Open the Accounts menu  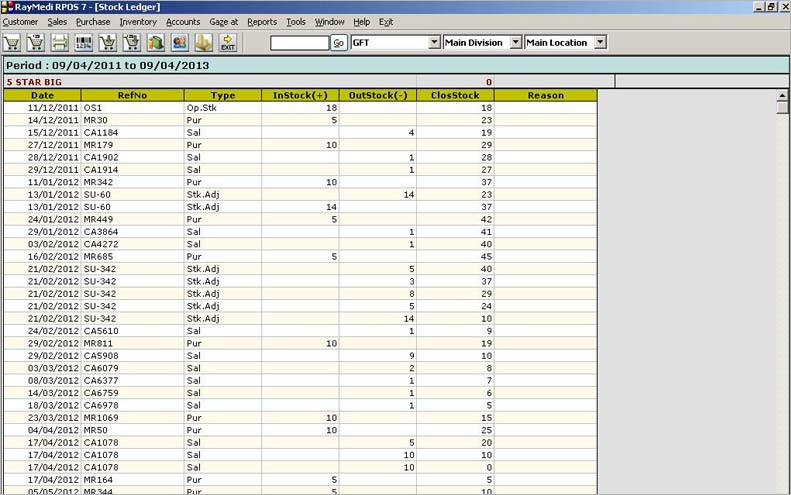click(183, 22)
